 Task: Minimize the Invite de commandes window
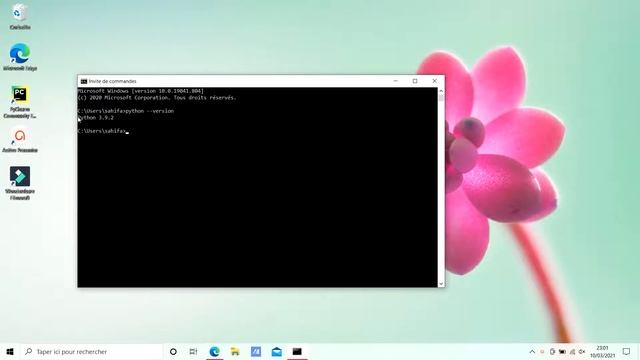point(396,81)
